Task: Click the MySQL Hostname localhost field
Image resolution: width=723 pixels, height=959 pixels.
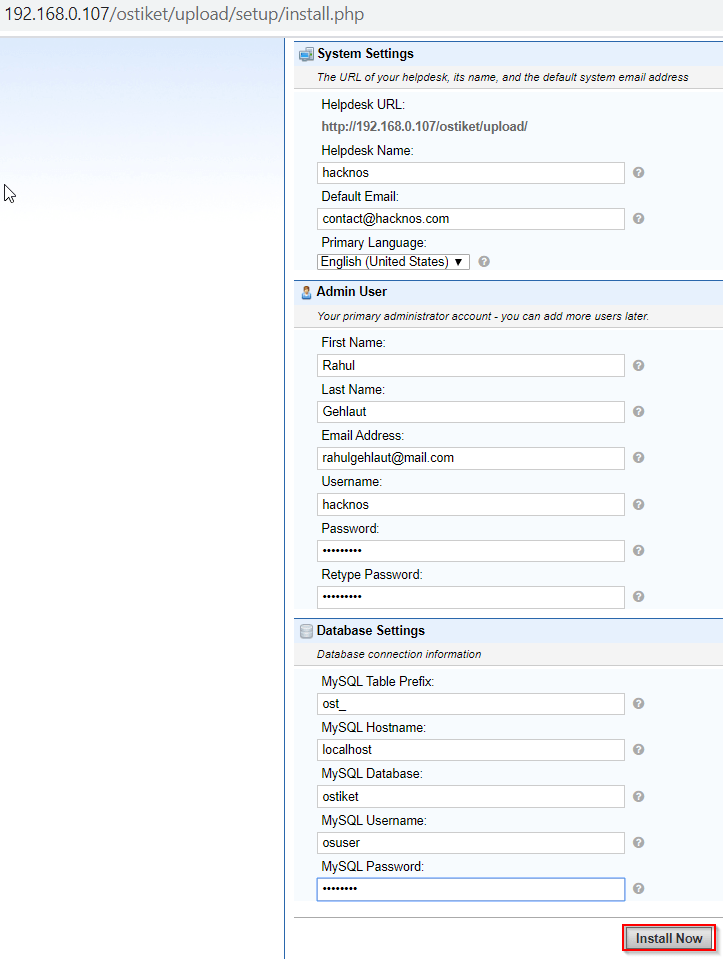Action: click(470, 750)
